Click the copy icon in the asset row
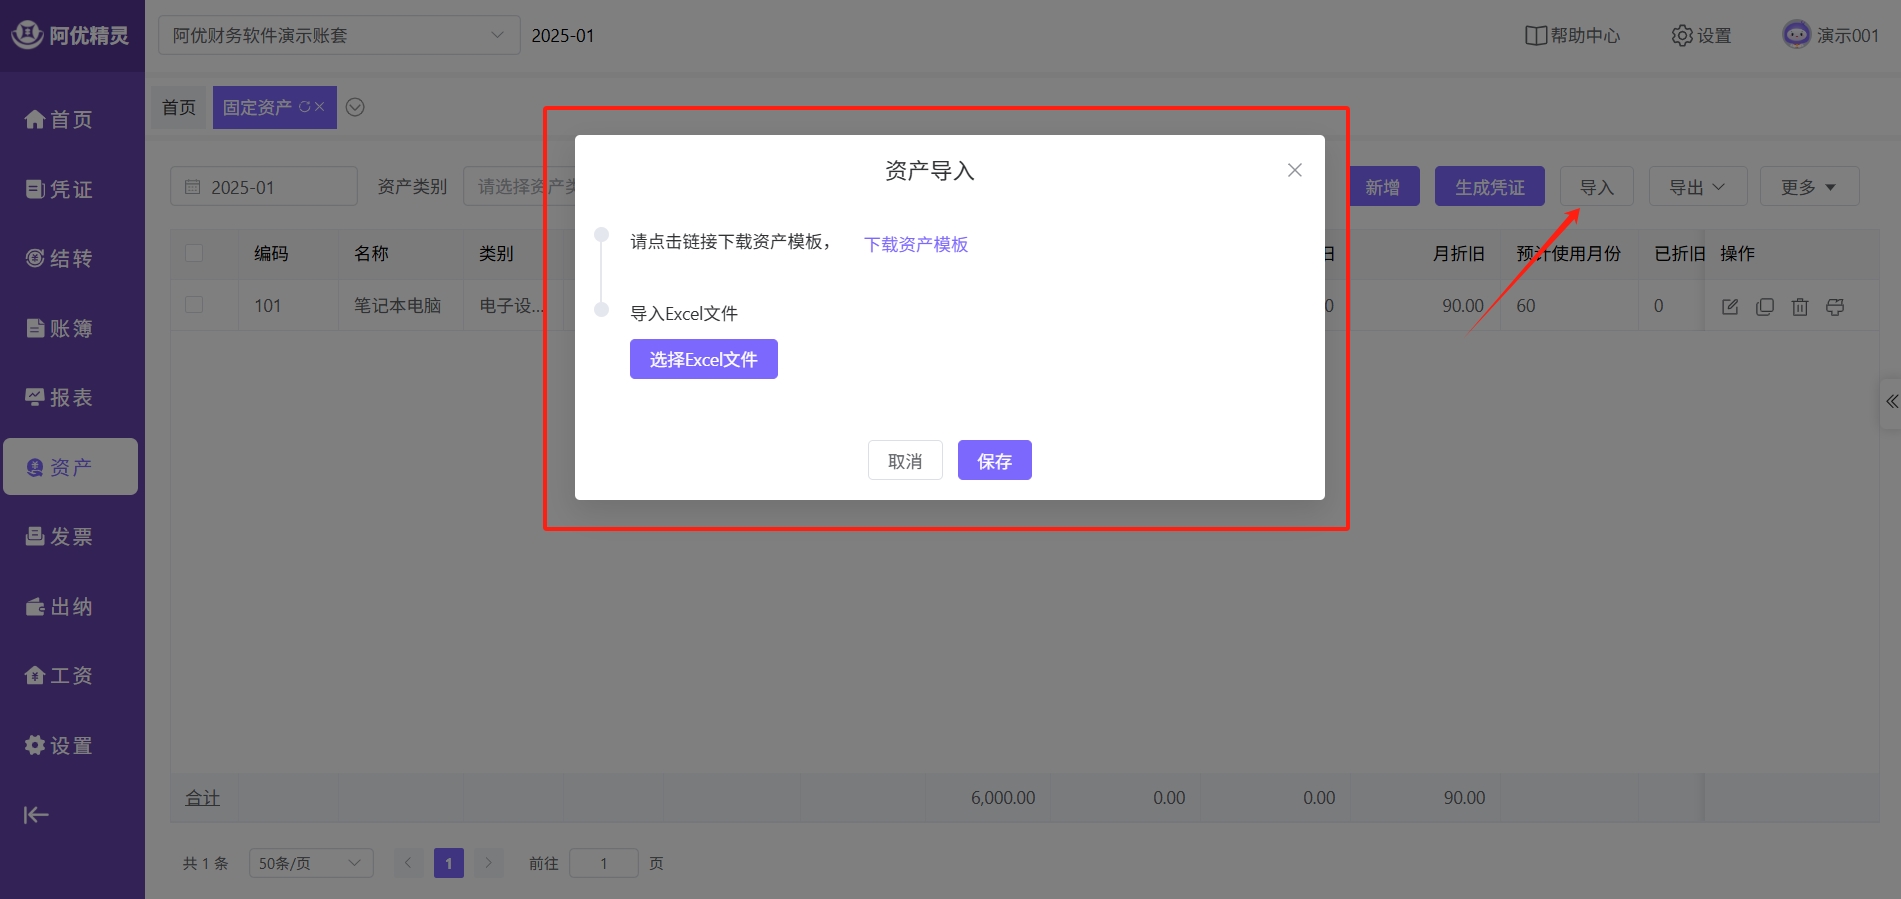Viewport: 1901px width, 899px height. tap(1765, 307)
